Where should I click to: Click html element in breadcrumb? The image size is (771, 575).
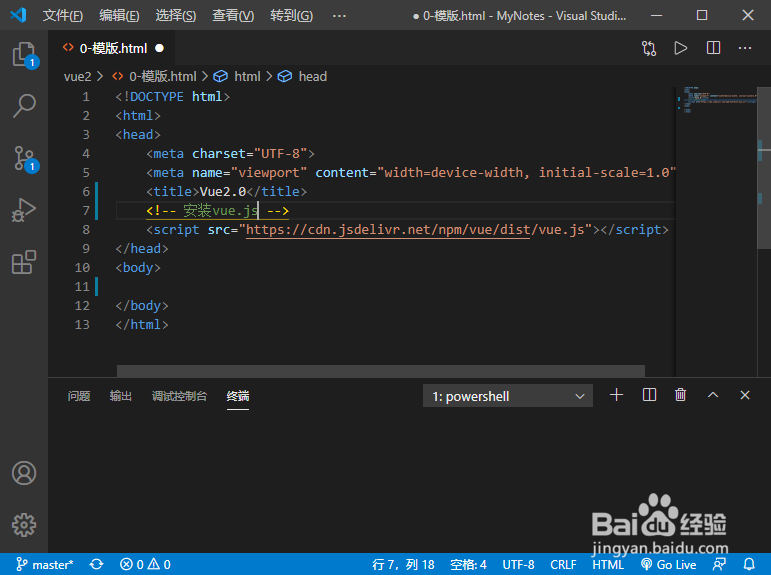click(x=247, y=76)
